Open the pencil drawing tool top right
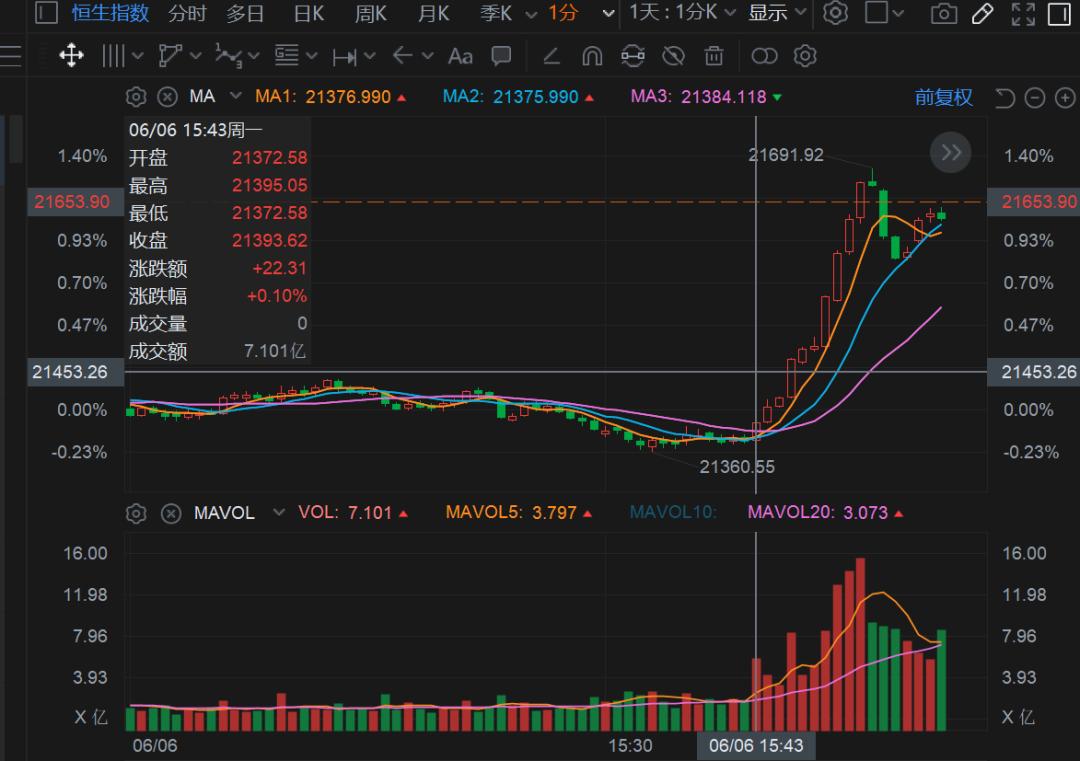1080x761 pixels. [981, 14]
